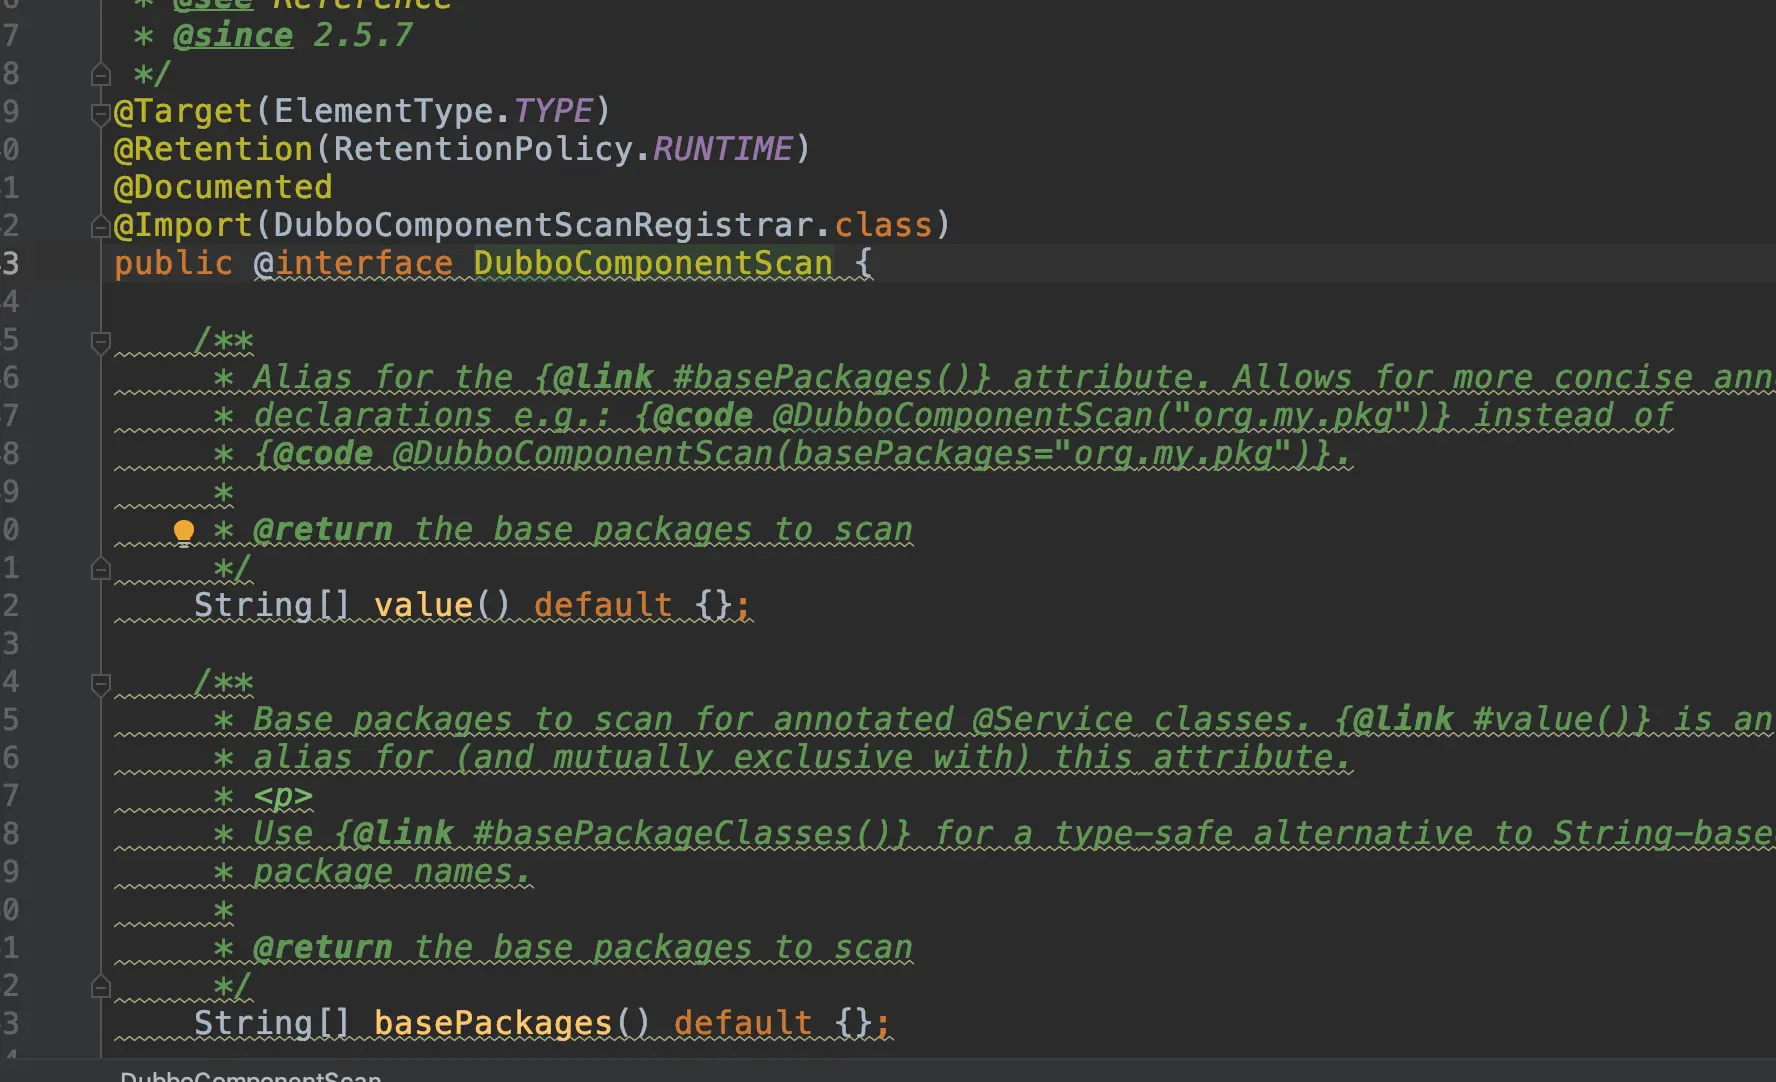Viewport: 1776px width, 1082px height.
Task: Click the RetentionPolicy class name
Action: click(x=484, y=149)
